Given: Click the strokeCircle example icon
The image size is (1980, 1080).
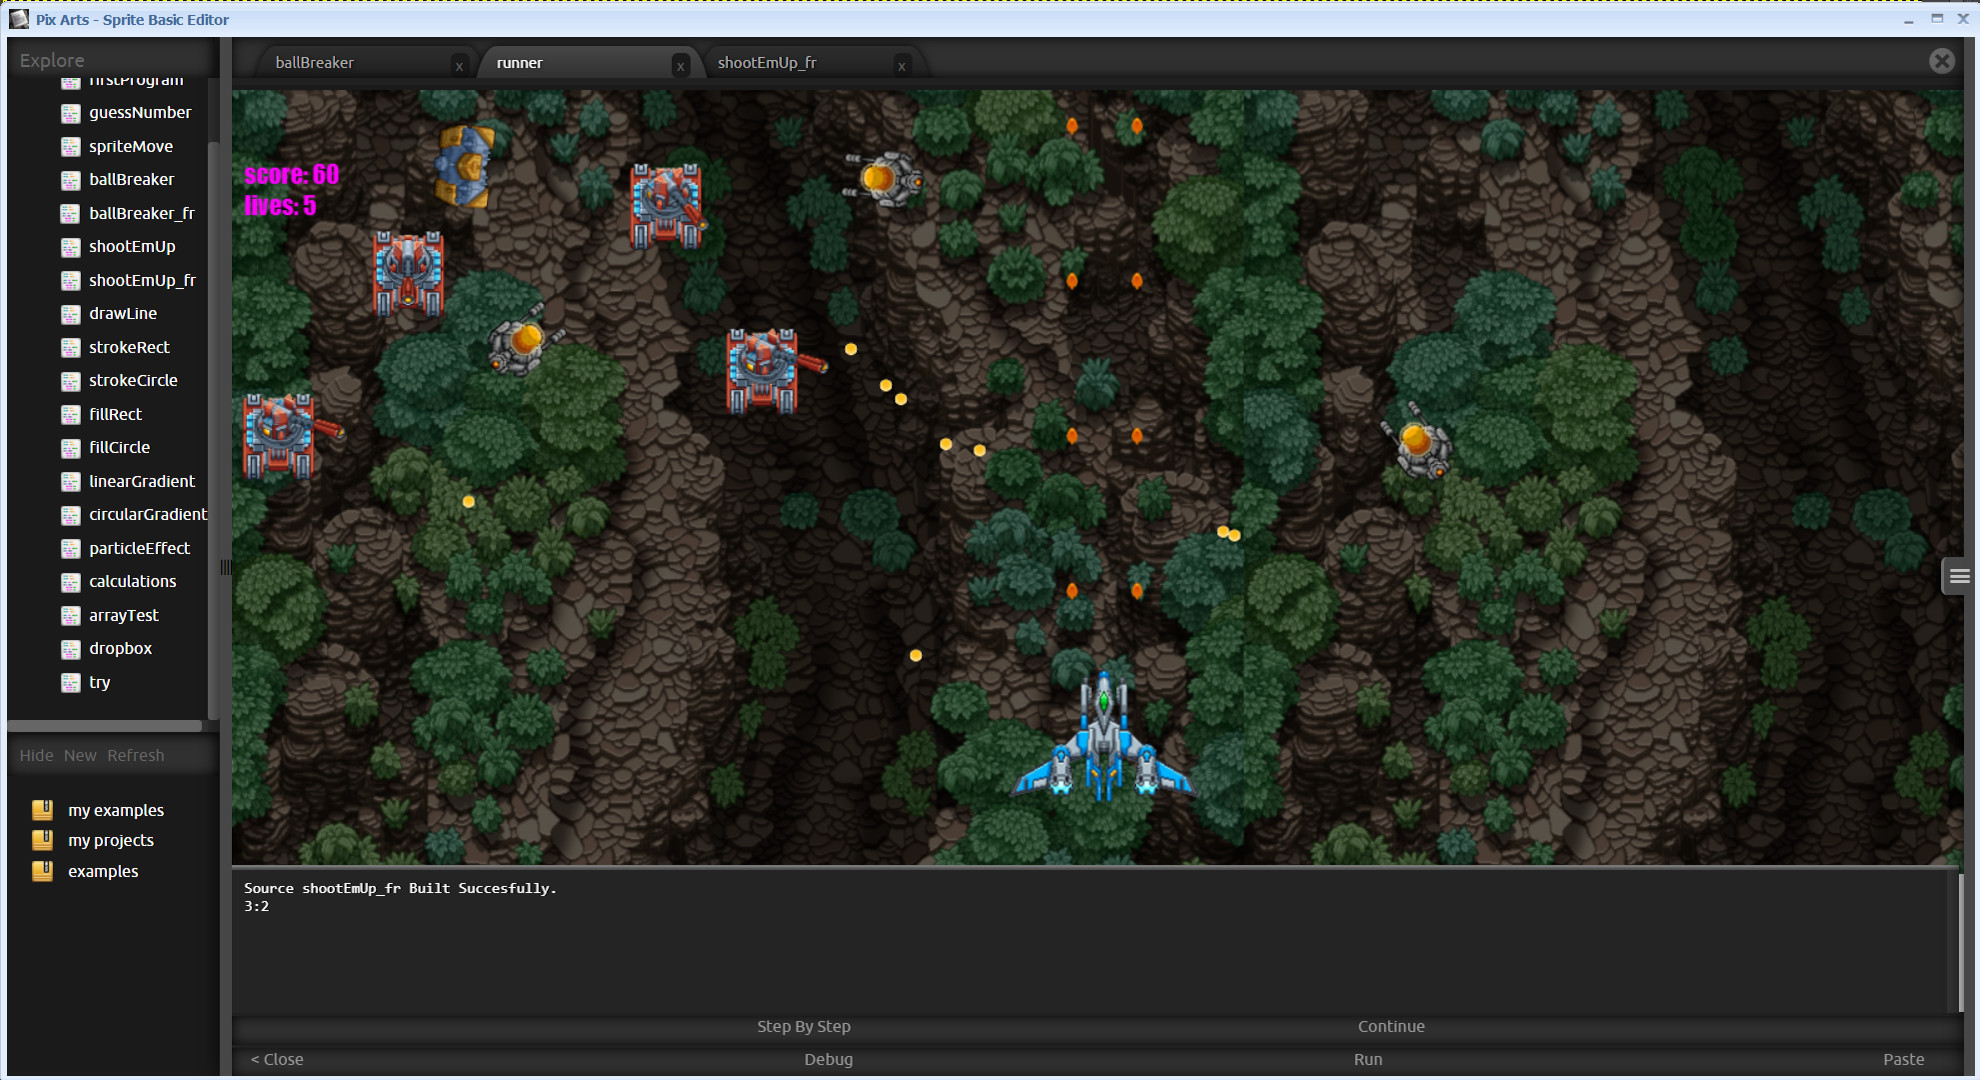Looking at the screenshot, I should [70, 380].
